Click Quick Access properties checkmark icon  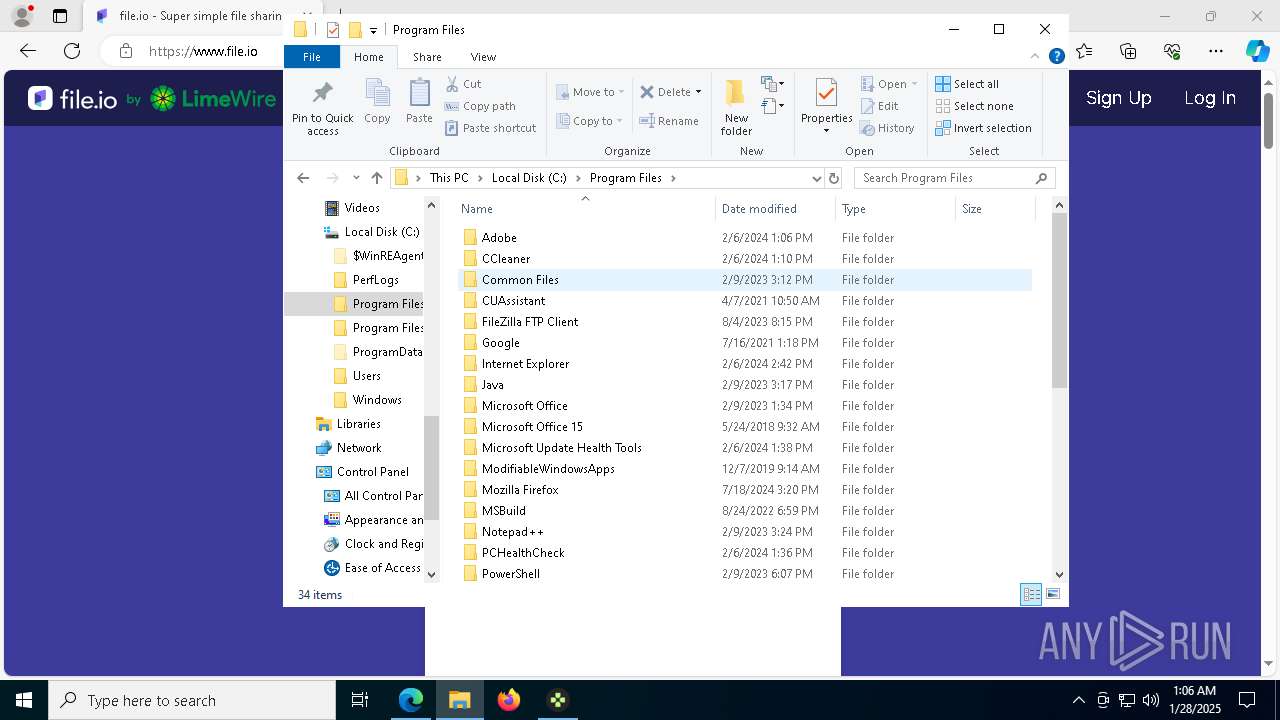[x=333, y=30]
